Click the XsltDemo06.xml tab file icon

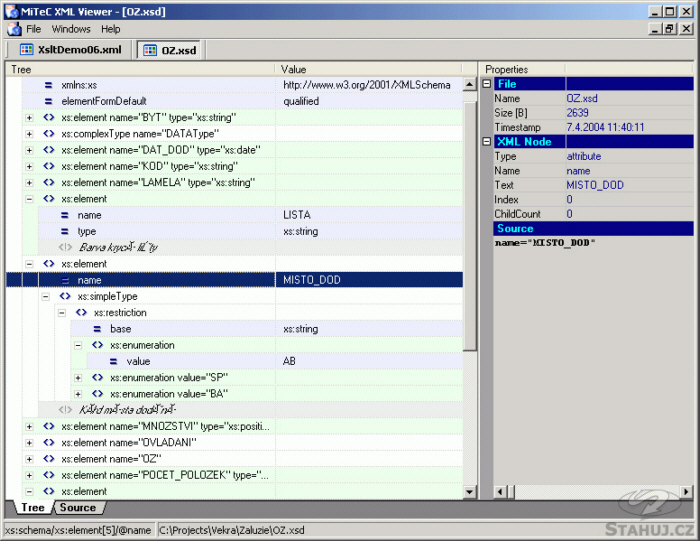click(27, 50)
